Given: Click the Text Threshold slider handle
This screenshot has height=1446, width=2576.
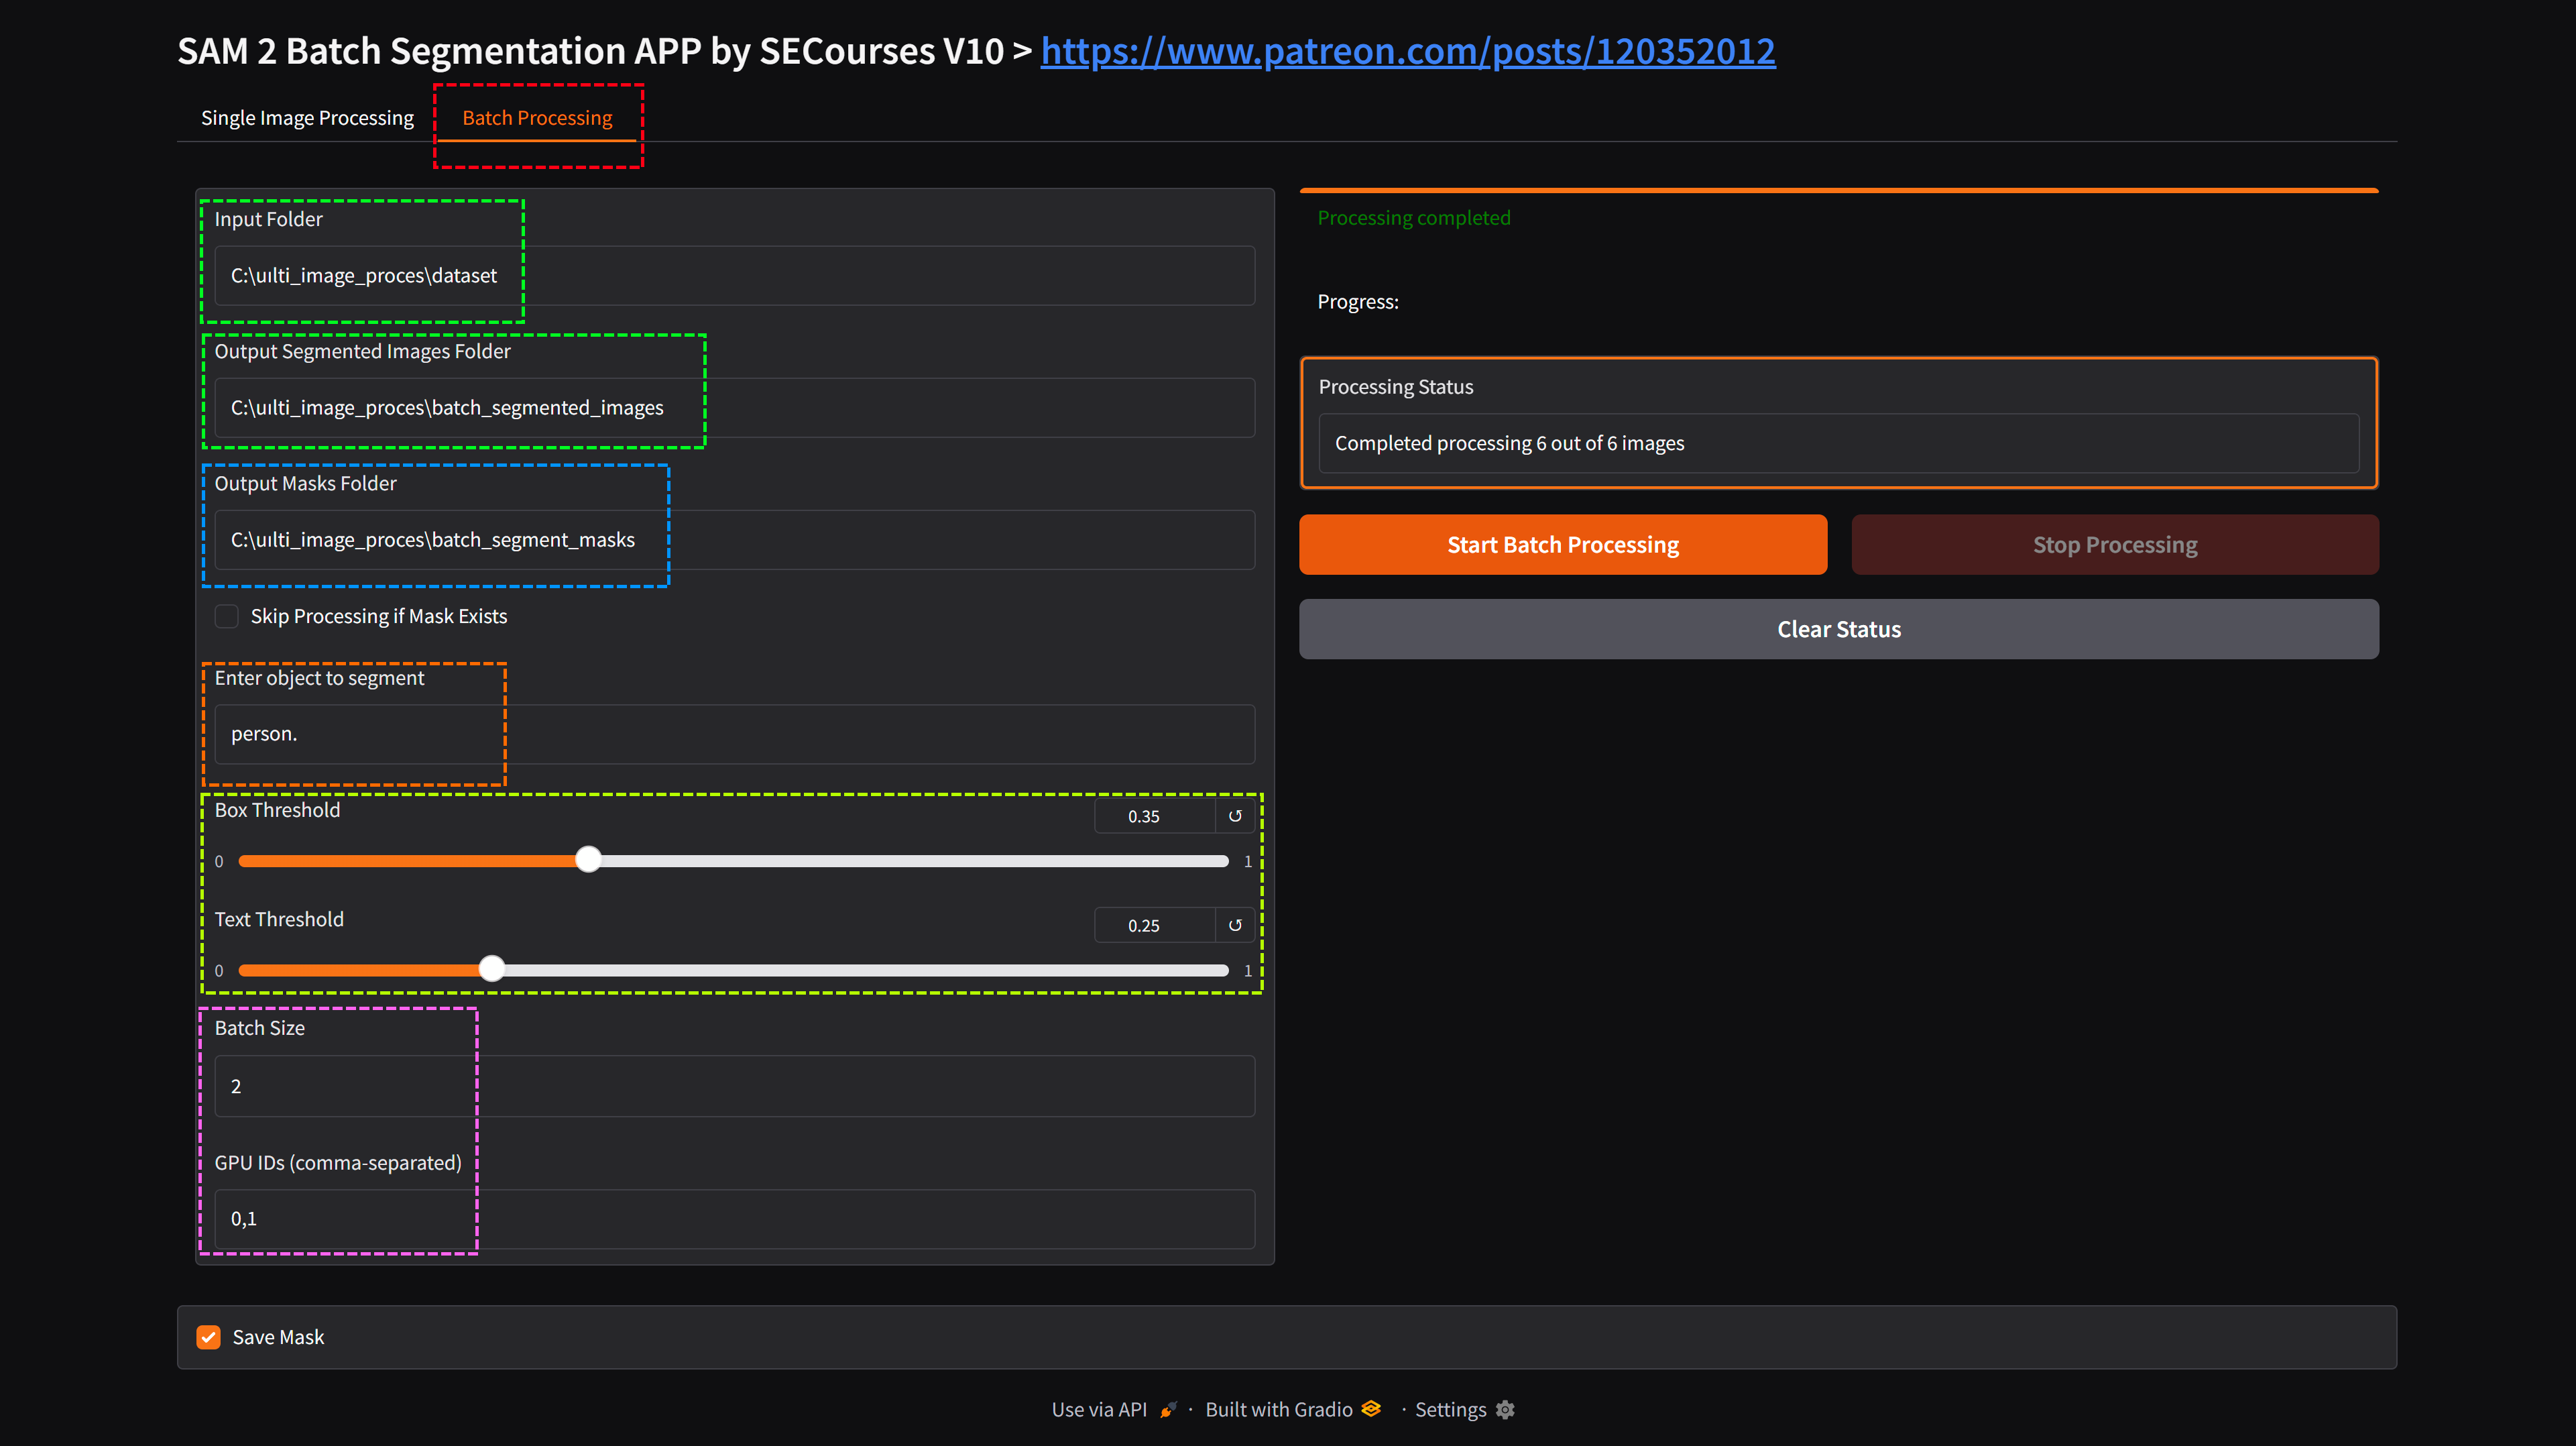Looking at the screenshot, I should click(492, 969).
